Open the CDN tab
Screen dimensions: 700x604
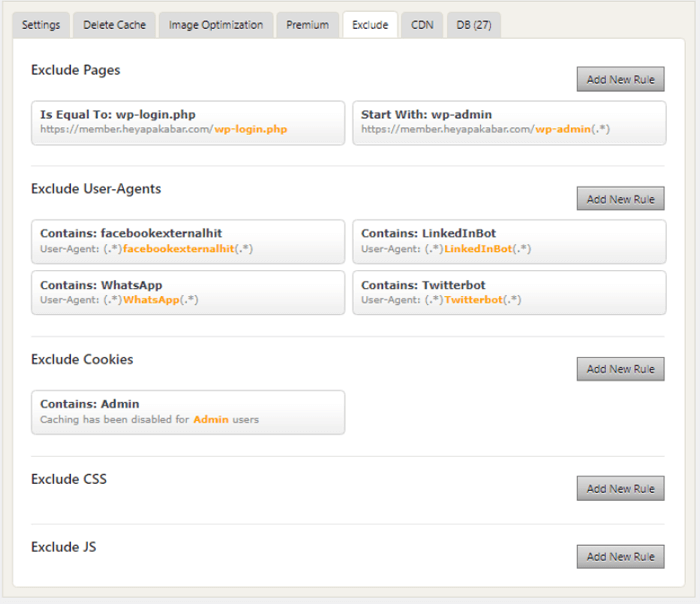point(422,25)
